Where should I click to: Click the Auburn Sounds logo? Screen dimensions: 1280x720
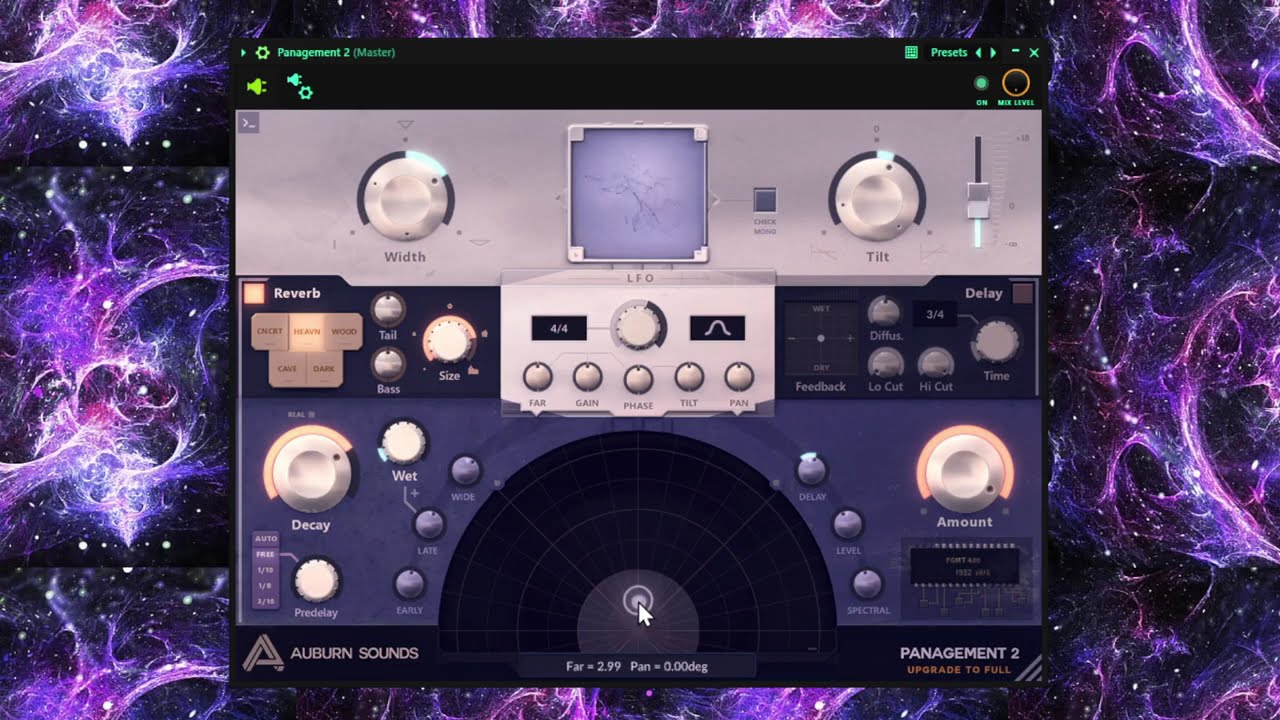tap(330, 653)
